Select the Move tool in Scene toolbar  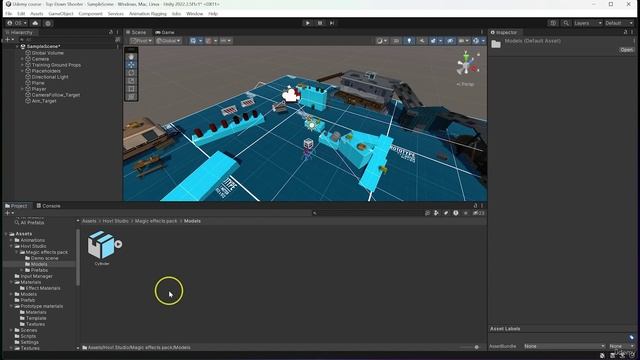[131, 64]
